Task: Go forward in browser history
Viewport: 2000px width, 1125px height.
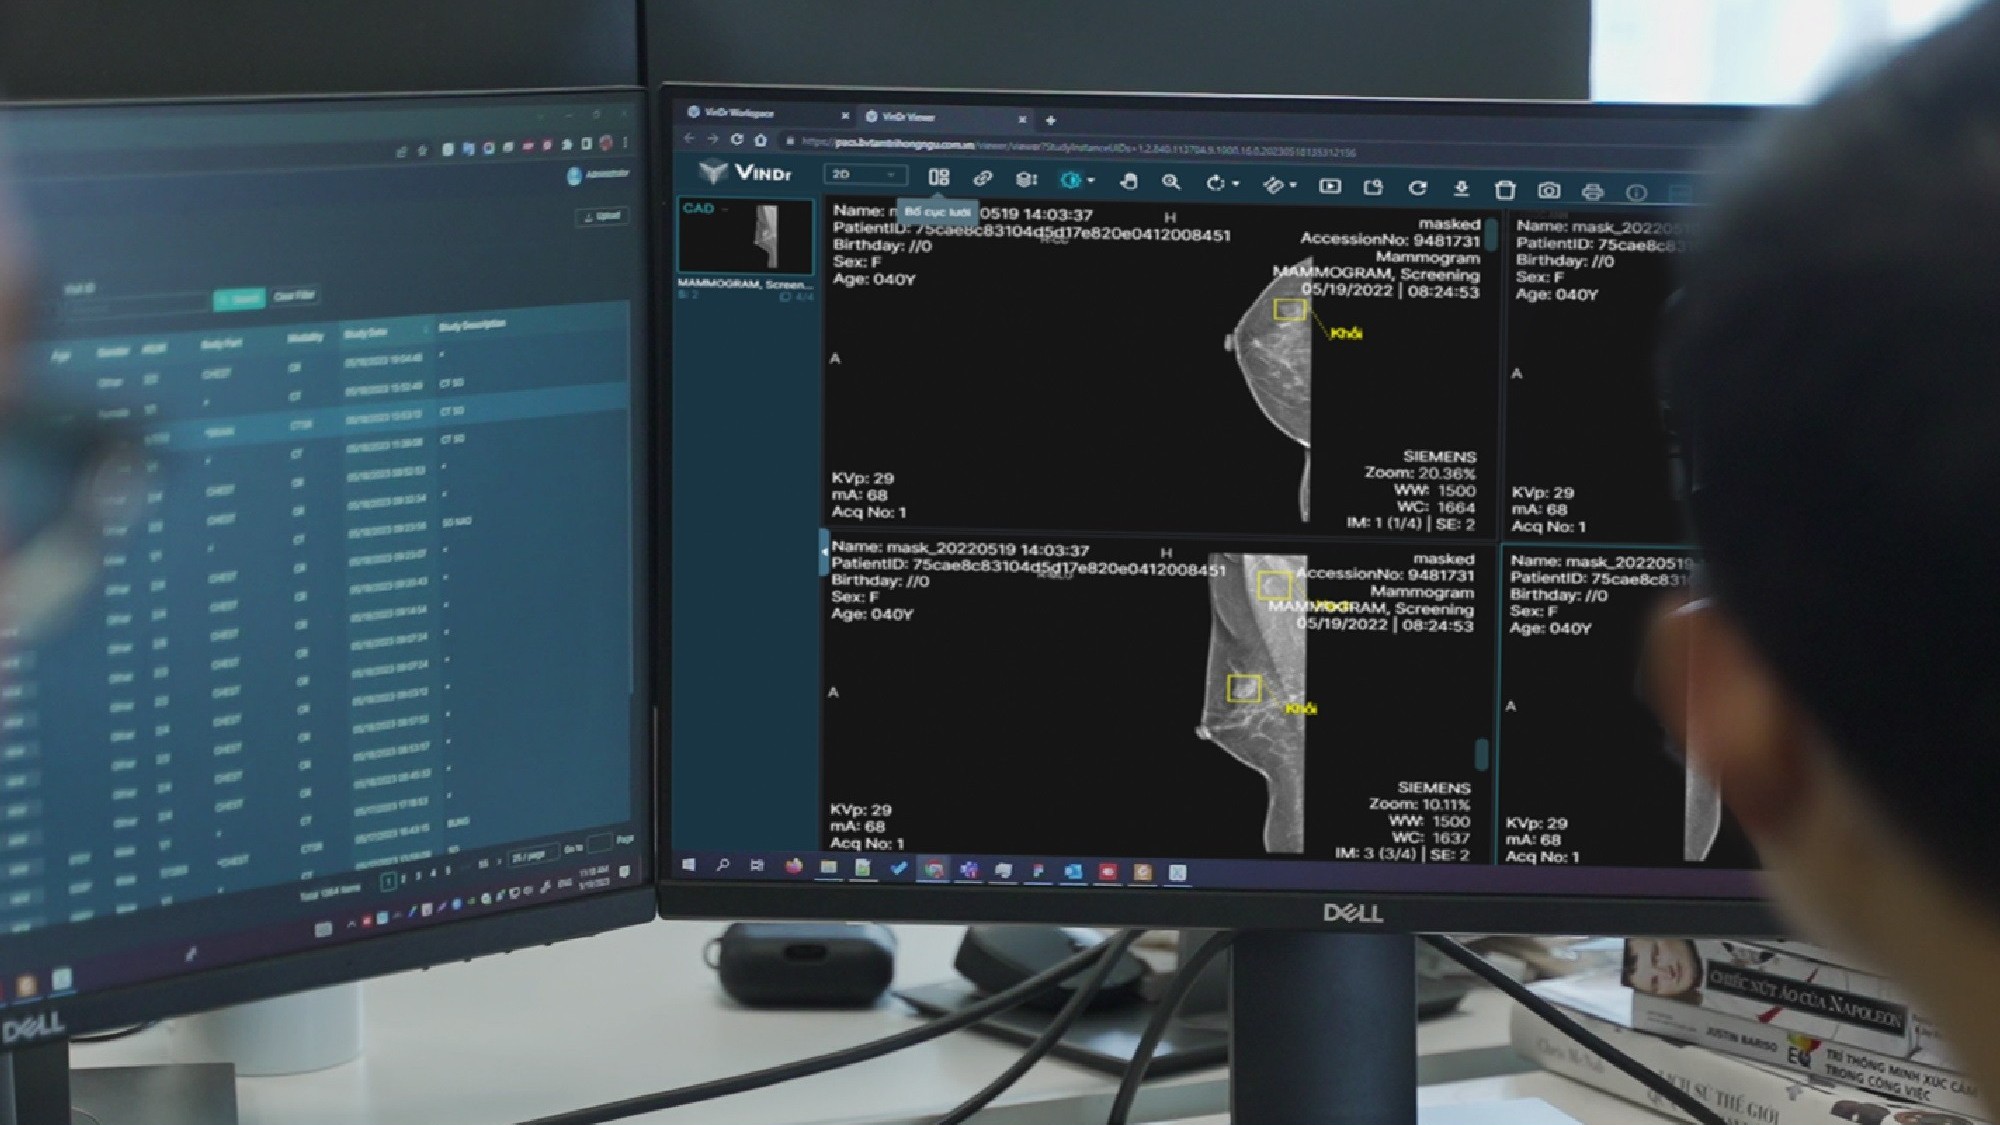Action: 712,138
